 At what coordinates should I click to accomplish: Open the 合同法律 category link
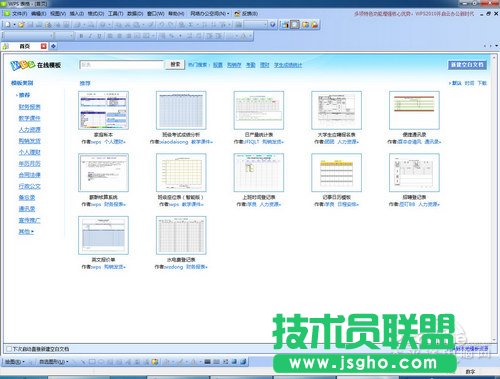tap(29, 175)
